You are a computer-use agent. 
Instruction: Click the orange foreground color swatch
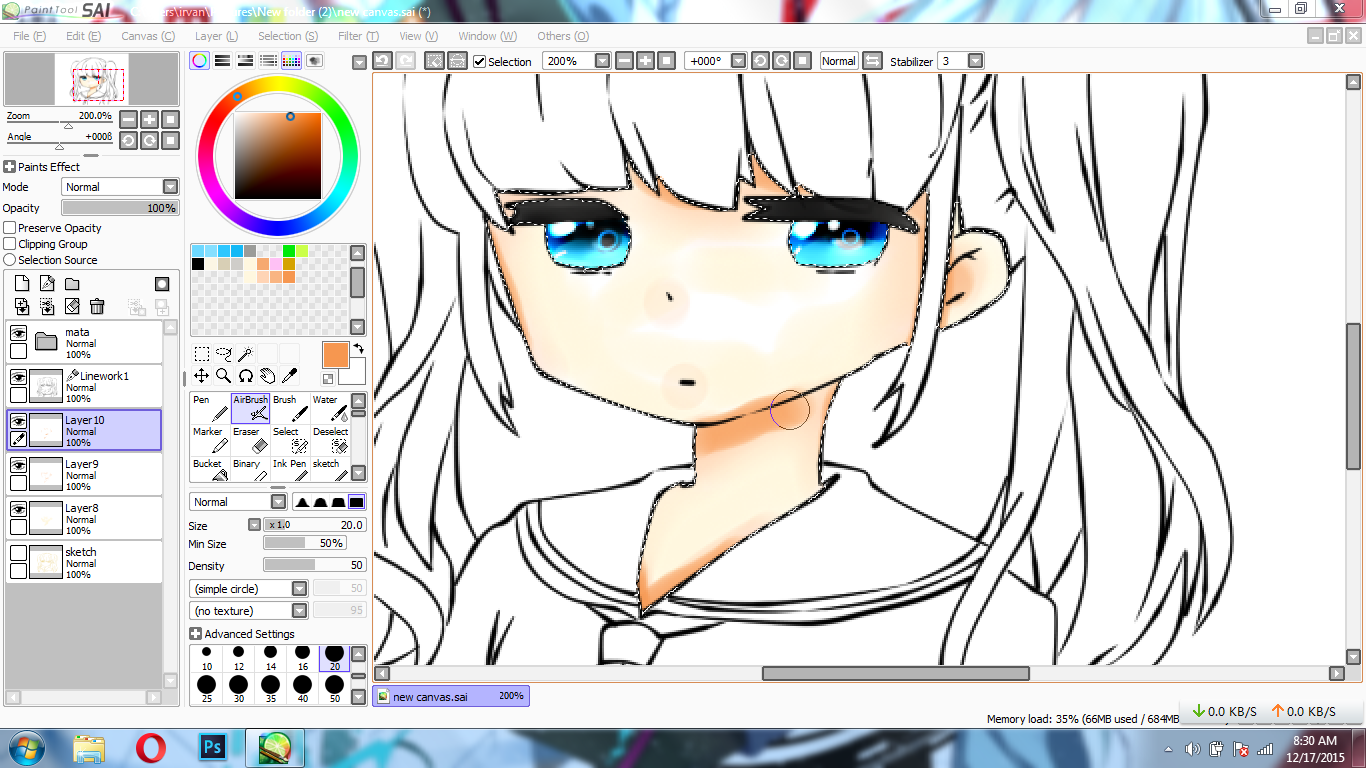pos(335,354)
